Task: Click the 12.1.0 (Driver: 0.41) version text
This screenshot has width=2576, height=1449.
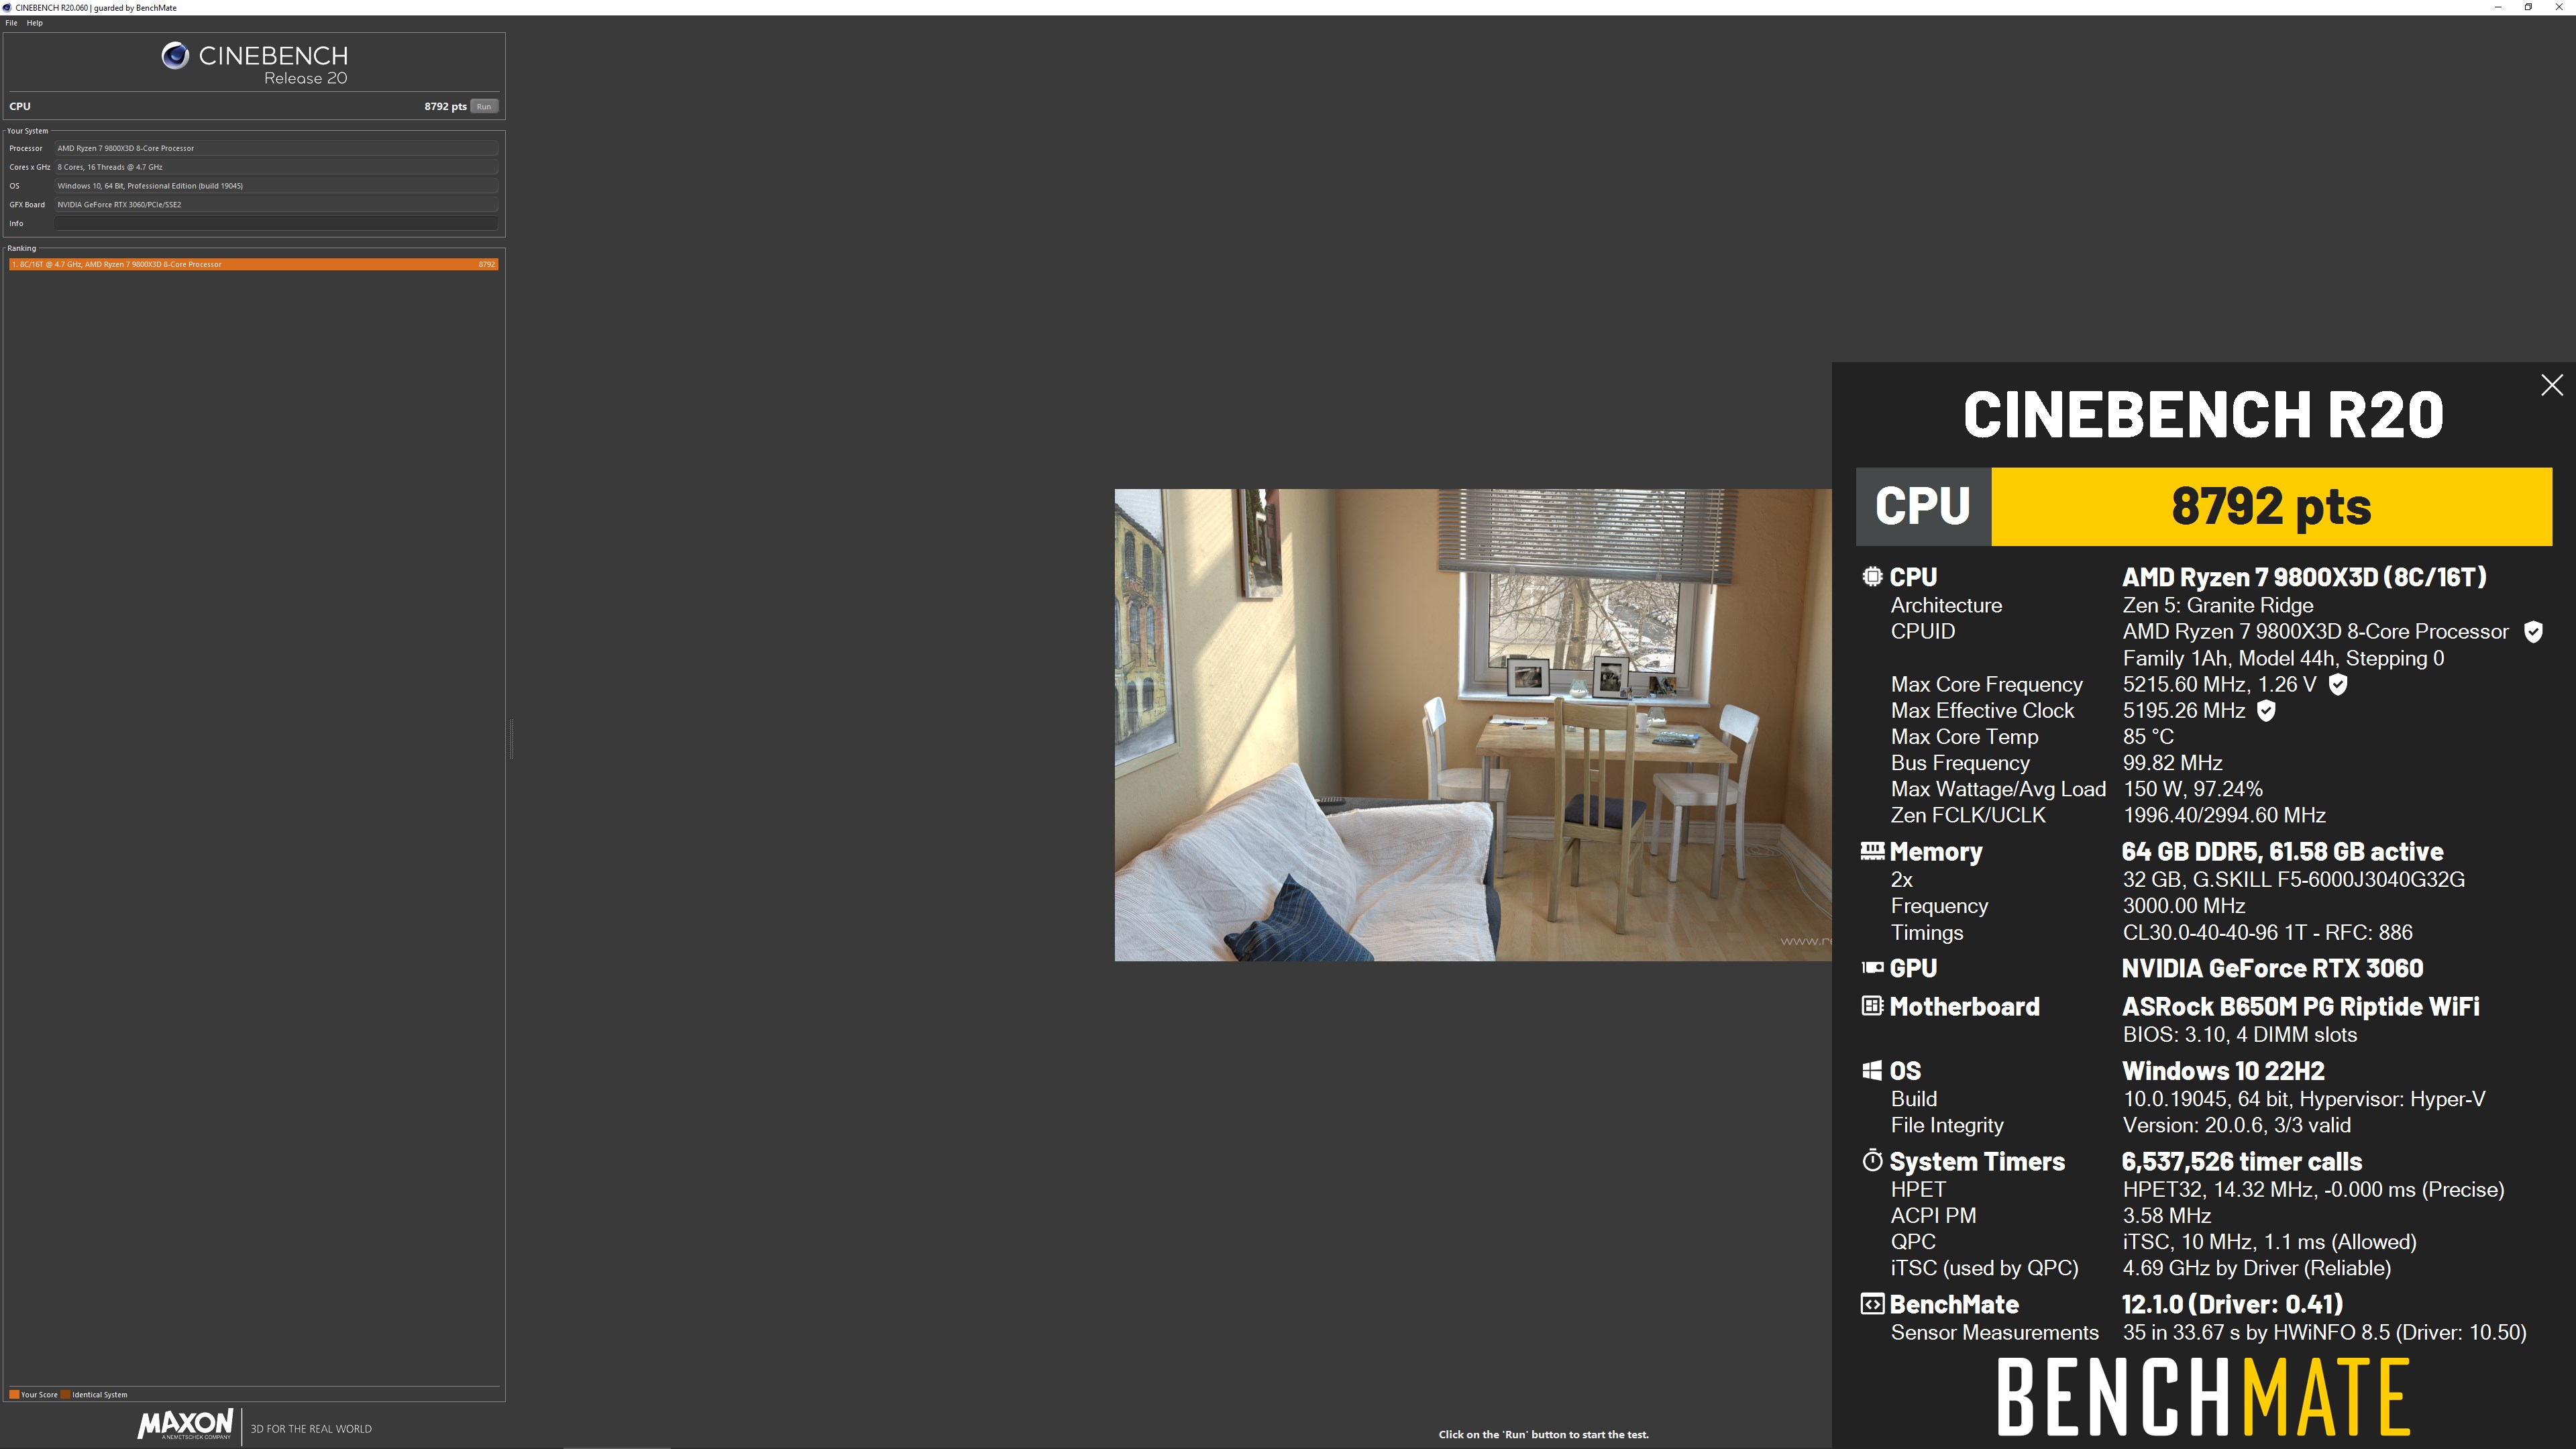Action: [x=2232, y=1305]
